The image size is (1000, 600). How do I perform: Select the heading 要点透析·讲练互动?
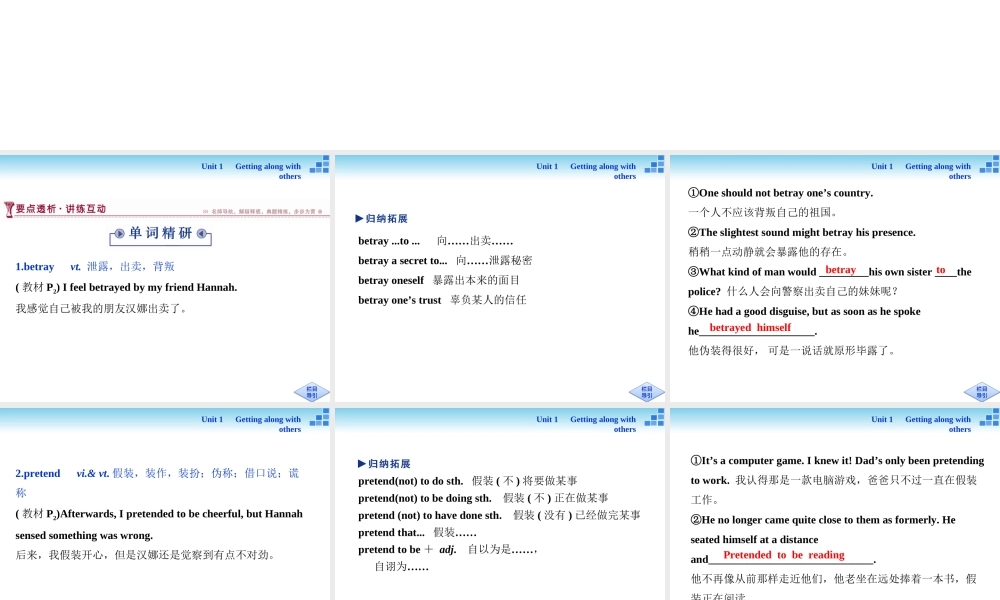(61, 209)
